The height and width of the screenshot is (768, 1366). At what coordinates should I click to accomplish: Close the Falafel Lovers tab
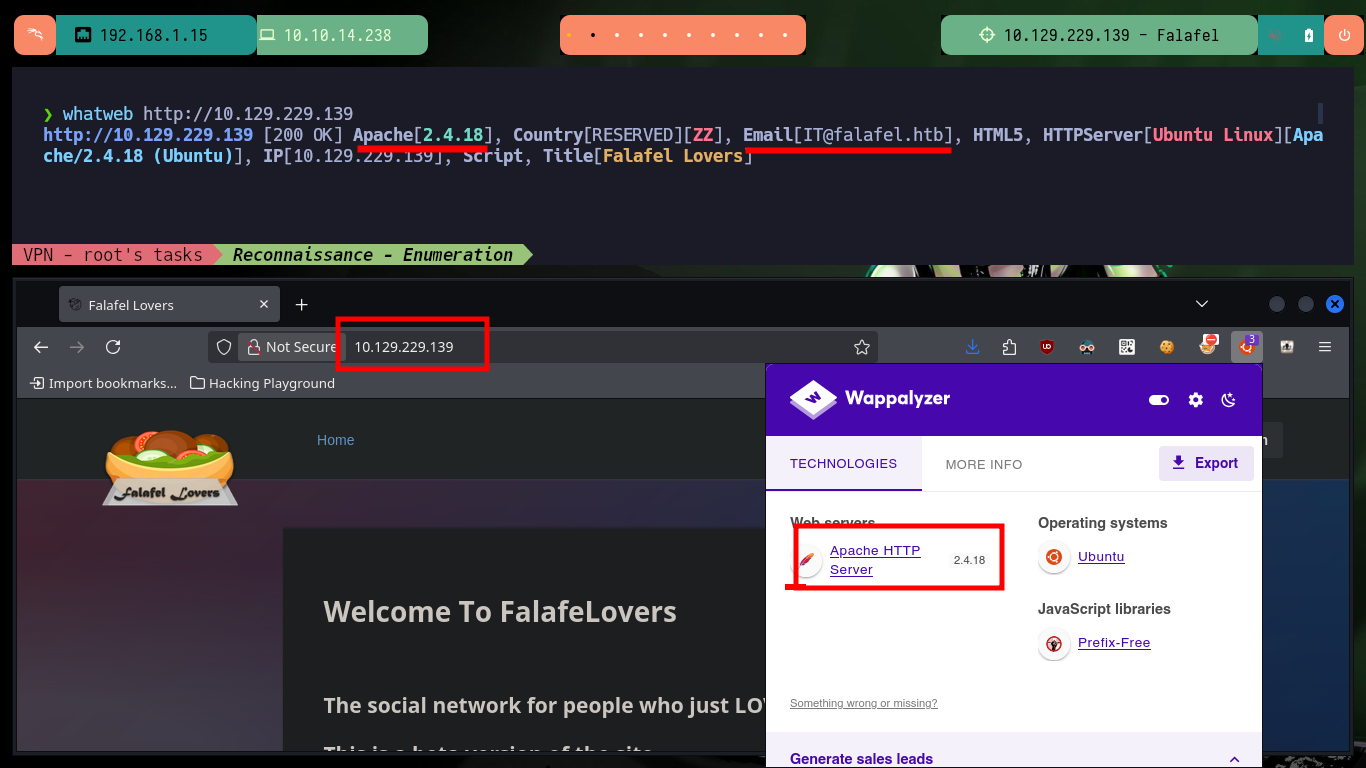[x=264, y=304]
